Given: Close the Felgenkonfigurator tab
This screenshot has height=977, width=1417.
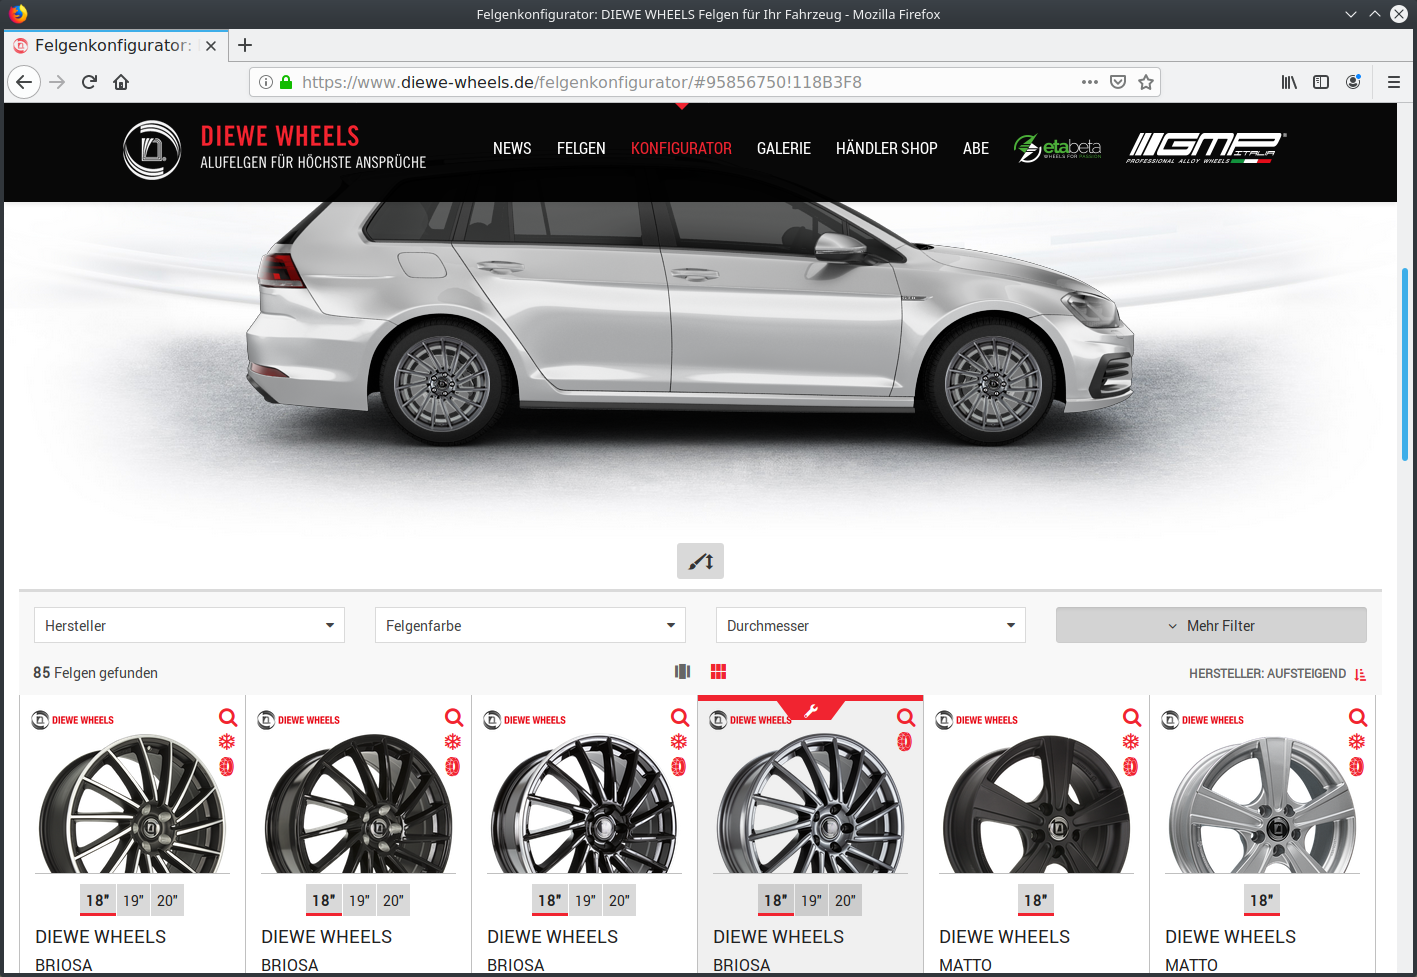Looking at the screenshot, I should pos(211,45).
